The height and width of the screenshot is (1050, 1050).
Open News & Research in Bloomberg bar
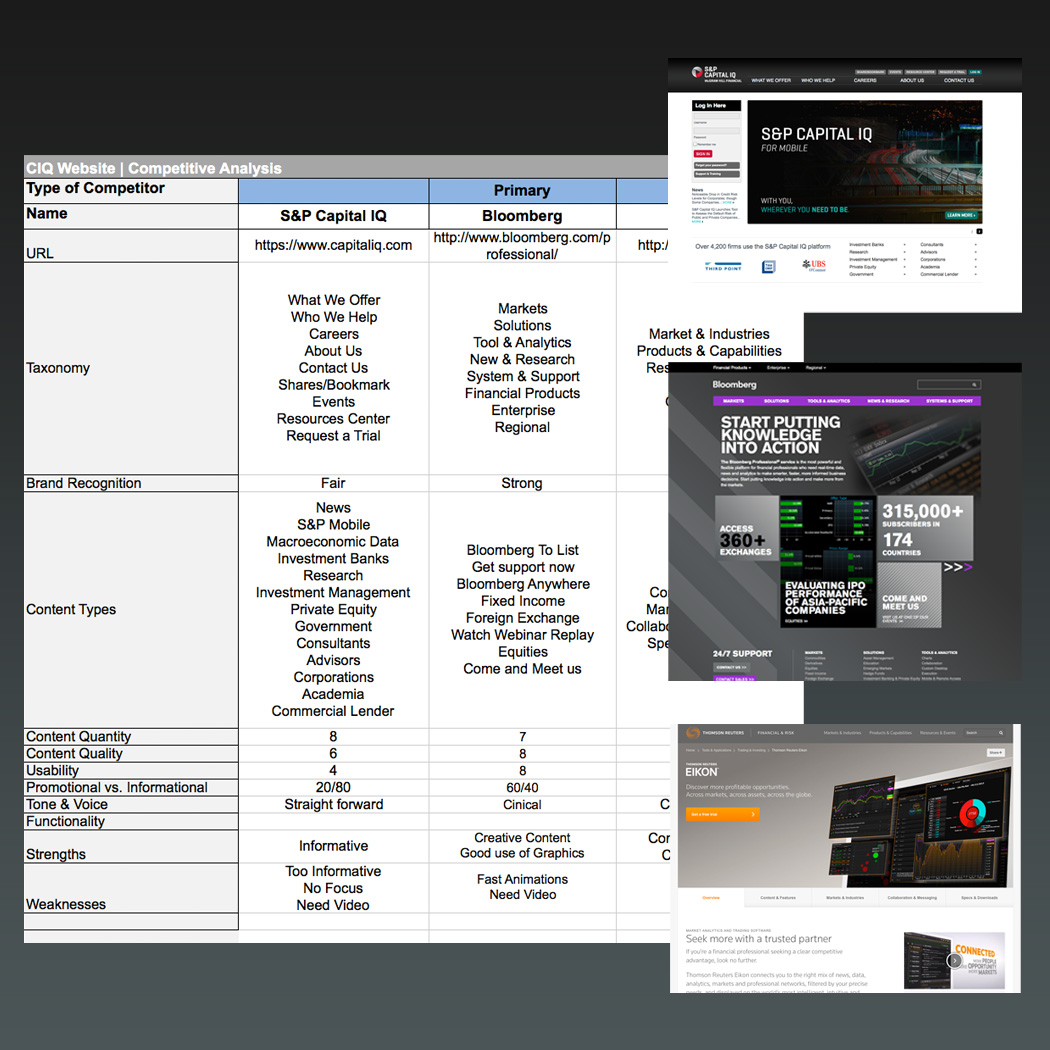coord(888,400)
